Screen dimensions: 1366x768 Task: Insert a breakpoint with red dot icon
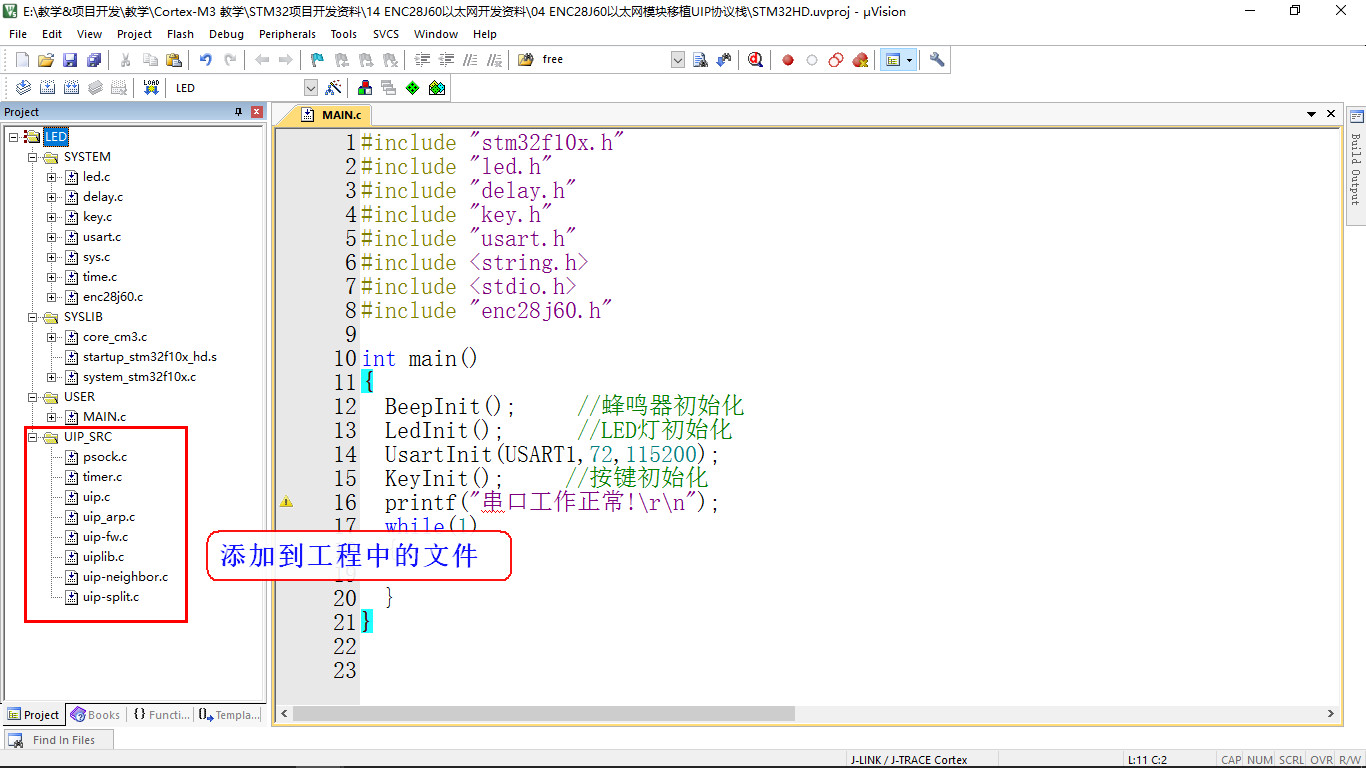click(788, 60)
